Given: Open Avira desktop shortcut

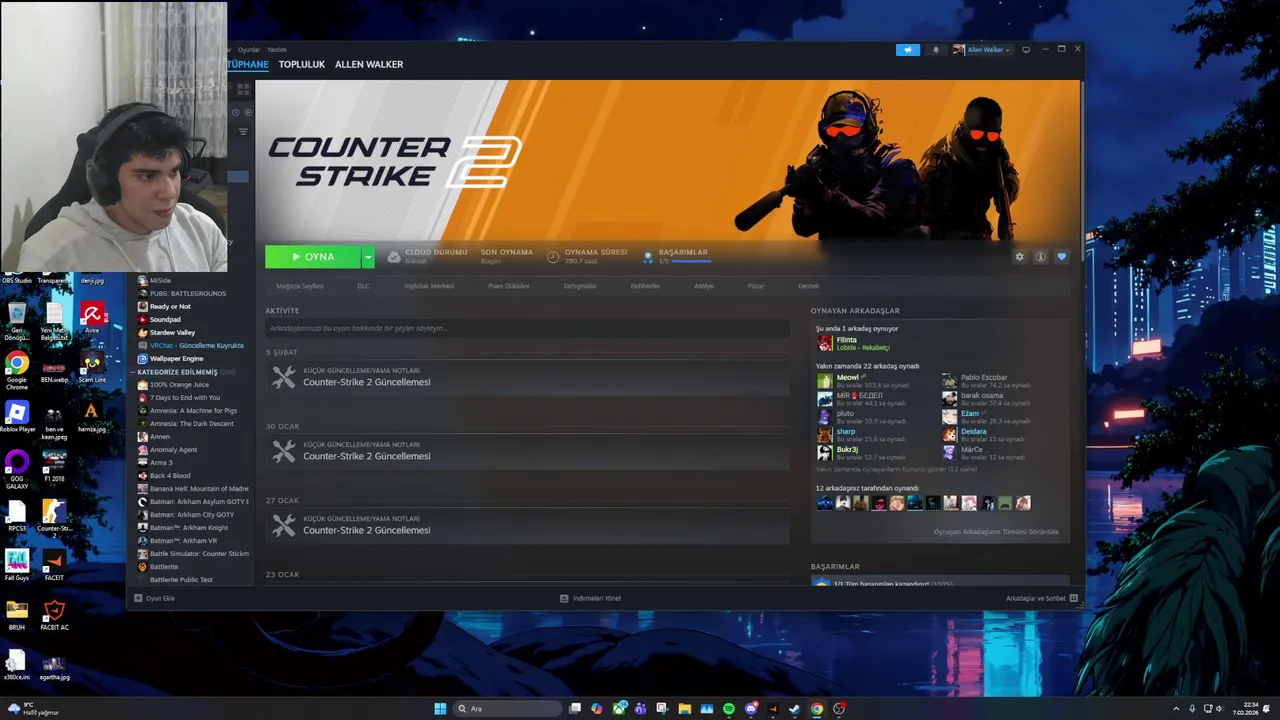Looking at the screenshot, I should click(92, 319).
